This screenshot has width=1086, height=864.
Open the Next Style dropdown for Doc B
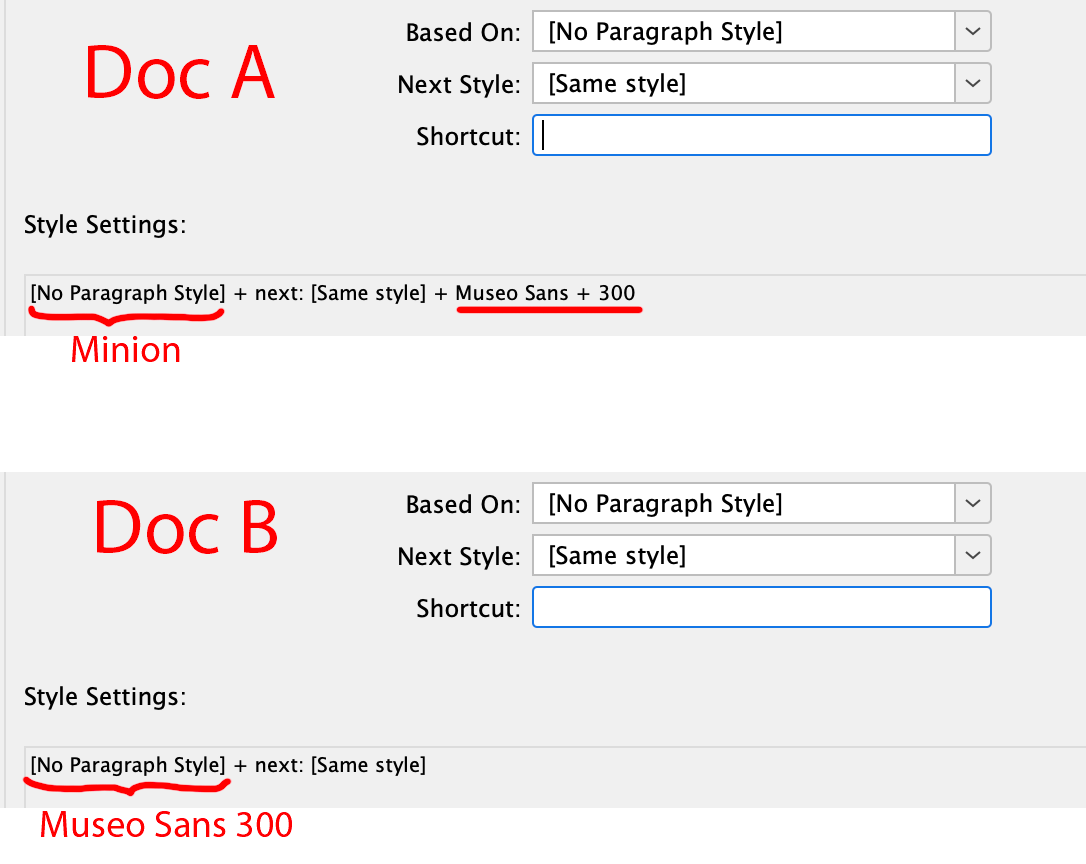pos(760,555)
